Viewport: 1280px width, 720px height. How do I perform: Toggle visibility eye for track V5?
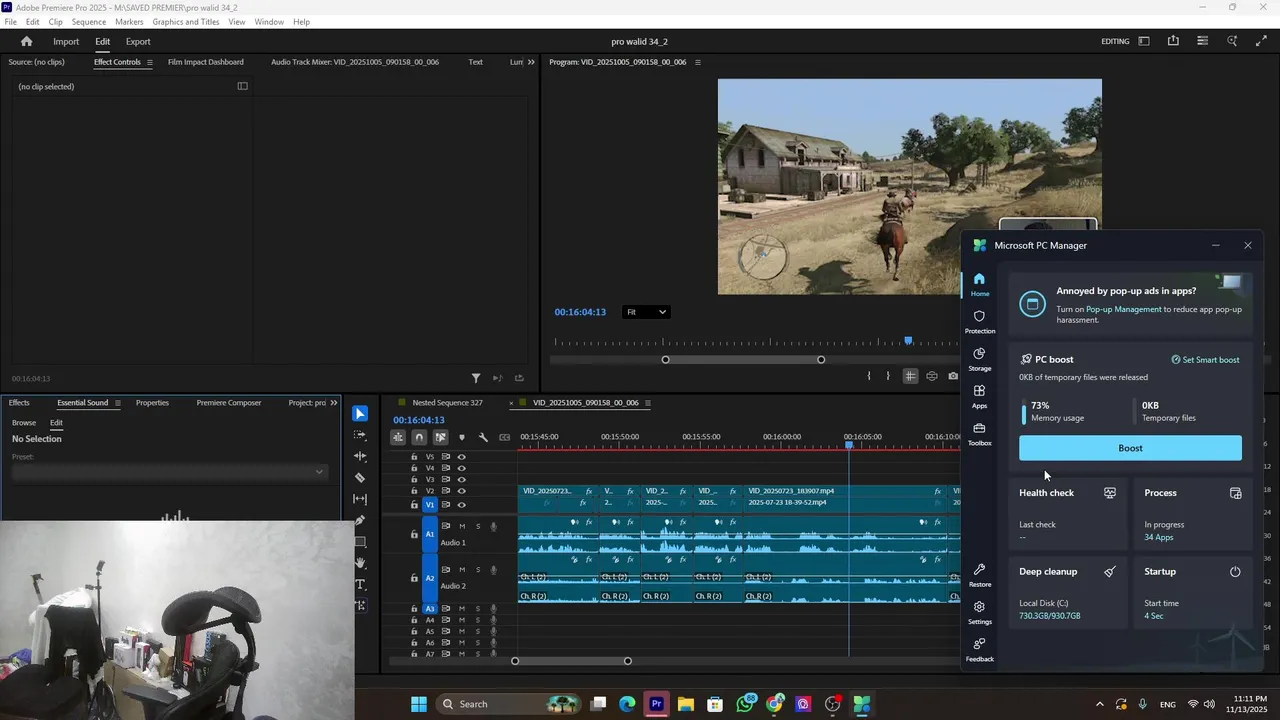click(461, 457)
